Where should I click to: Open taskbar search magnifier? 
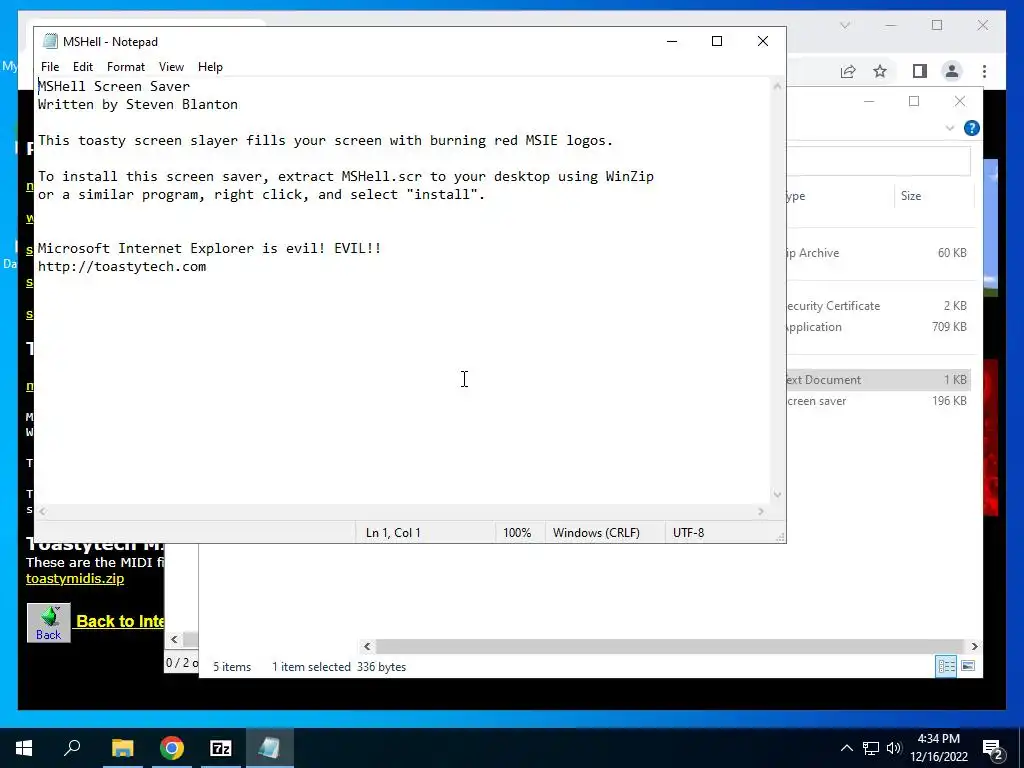[x=72, y=748]
